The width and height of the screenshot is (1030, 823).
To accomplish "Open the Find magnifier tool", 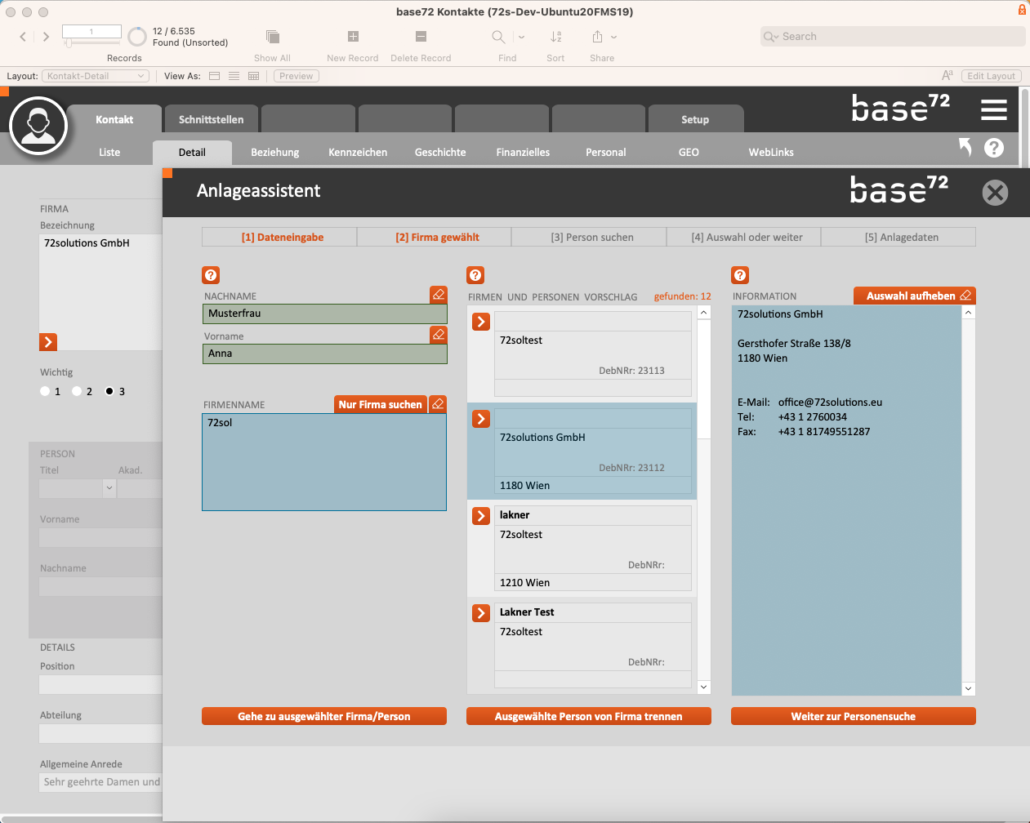I will pos(499,37).
